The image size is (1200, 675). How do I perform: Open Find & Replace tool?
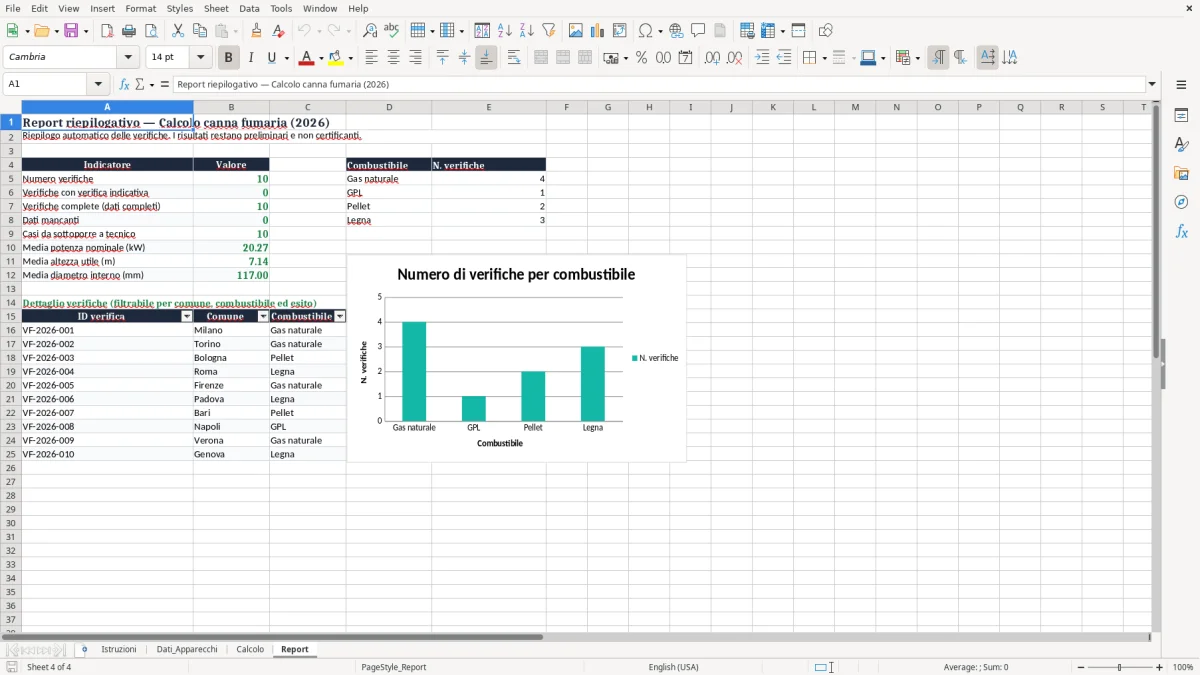click(370, 31)
